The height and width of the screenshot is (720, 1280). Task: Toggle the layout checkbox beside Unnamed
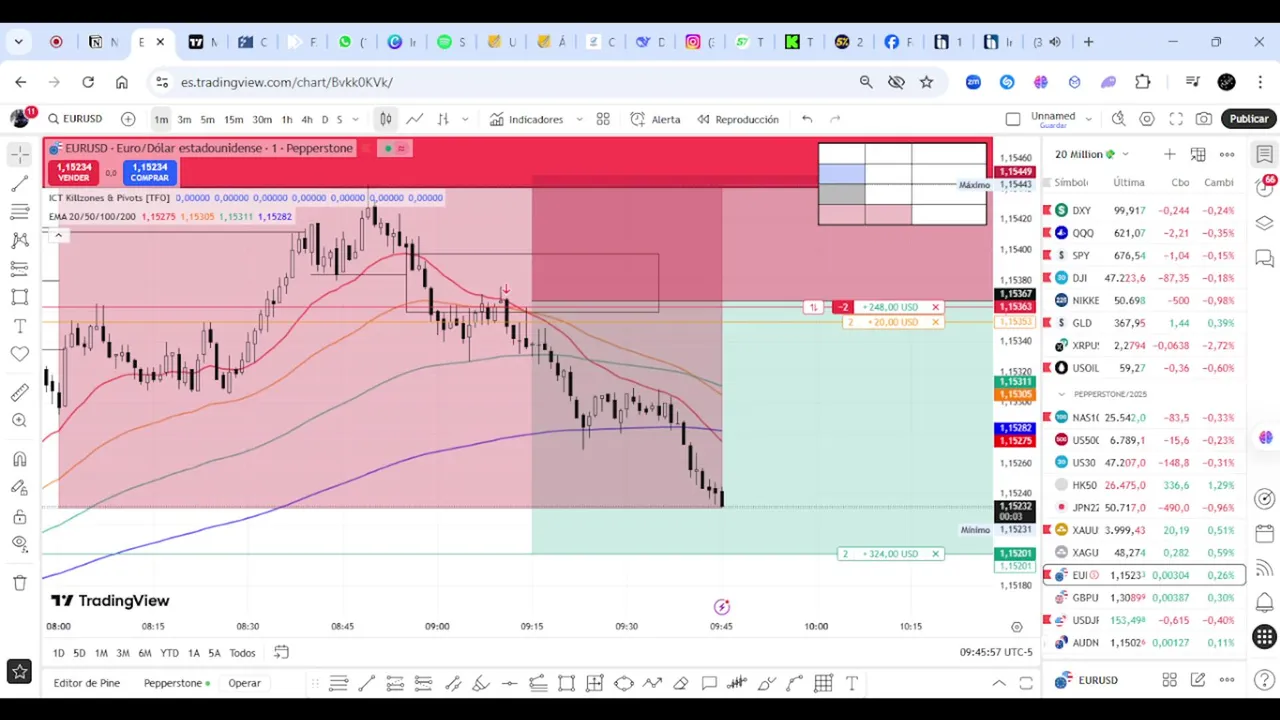[1013, 119]
